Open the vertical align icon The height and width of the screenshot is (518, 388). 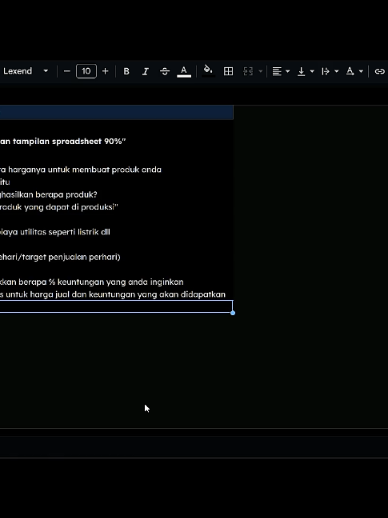[301, 71]
